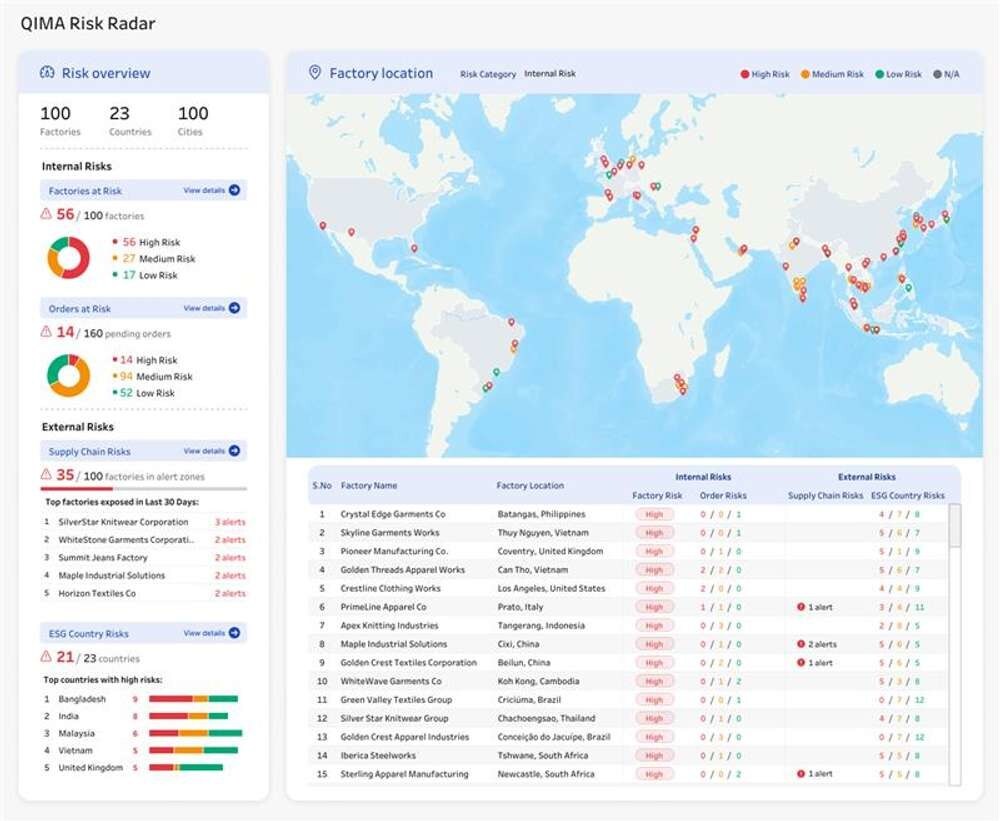The image size is (1000, 821).
Task: Click arrow icon beside Orders at Risk
Action: (234, 308)
